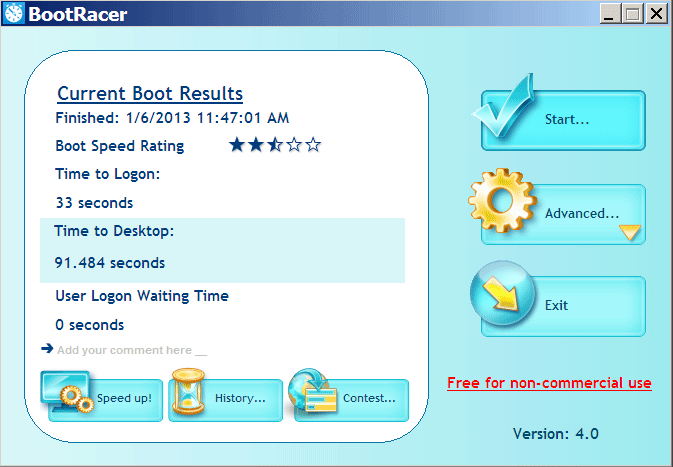Screen dimensions: 673x467
Task: Expand the Advanced dropdown triangle
Action: point(630,232)
